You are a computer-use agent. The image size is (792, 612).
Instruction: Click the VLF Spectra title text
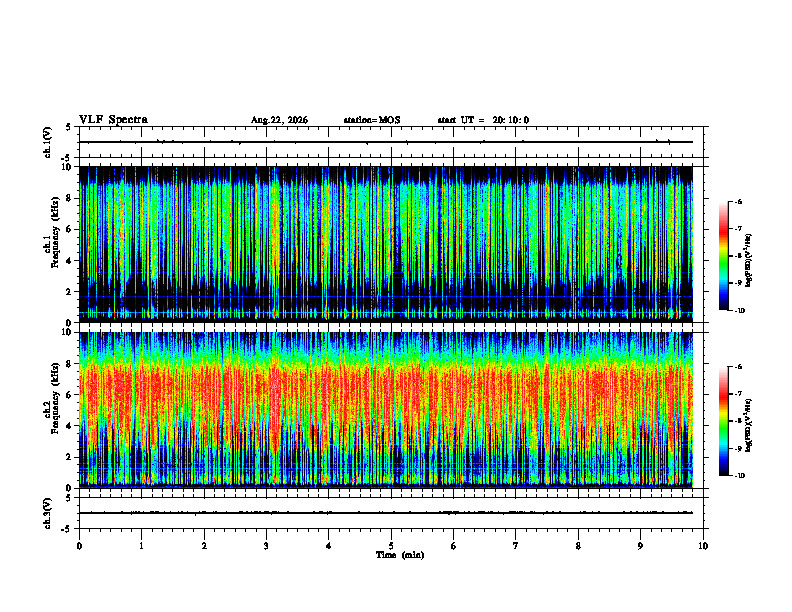tap(113, 120)
